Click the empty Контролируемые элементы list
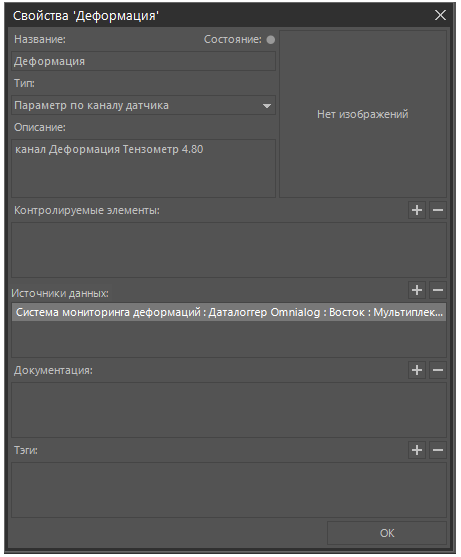The height and width of the screenshot is (557, 461). (x=229, y=250)
